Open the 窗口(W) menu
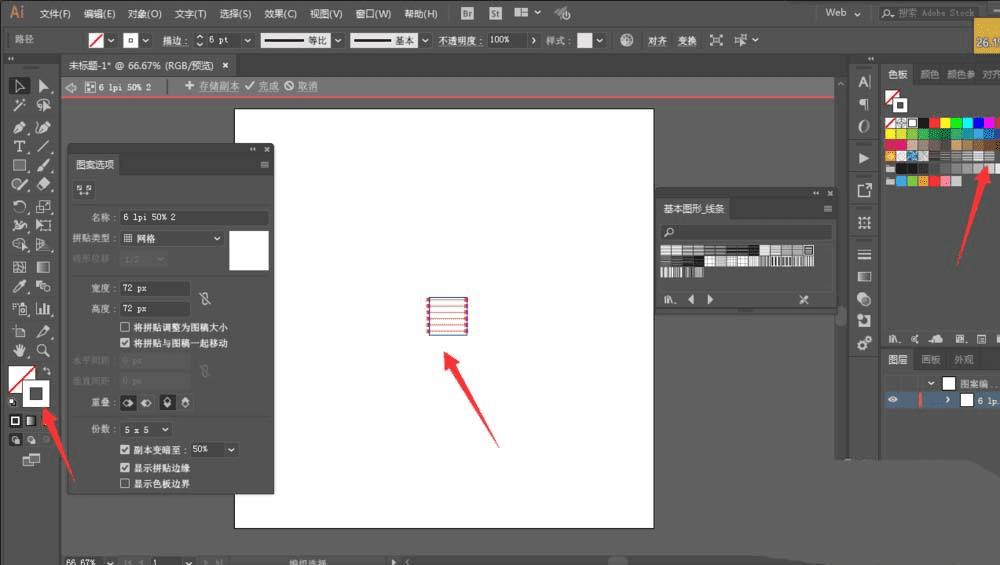The height and width of the screenshot is (565, 1000). point(373,13)
